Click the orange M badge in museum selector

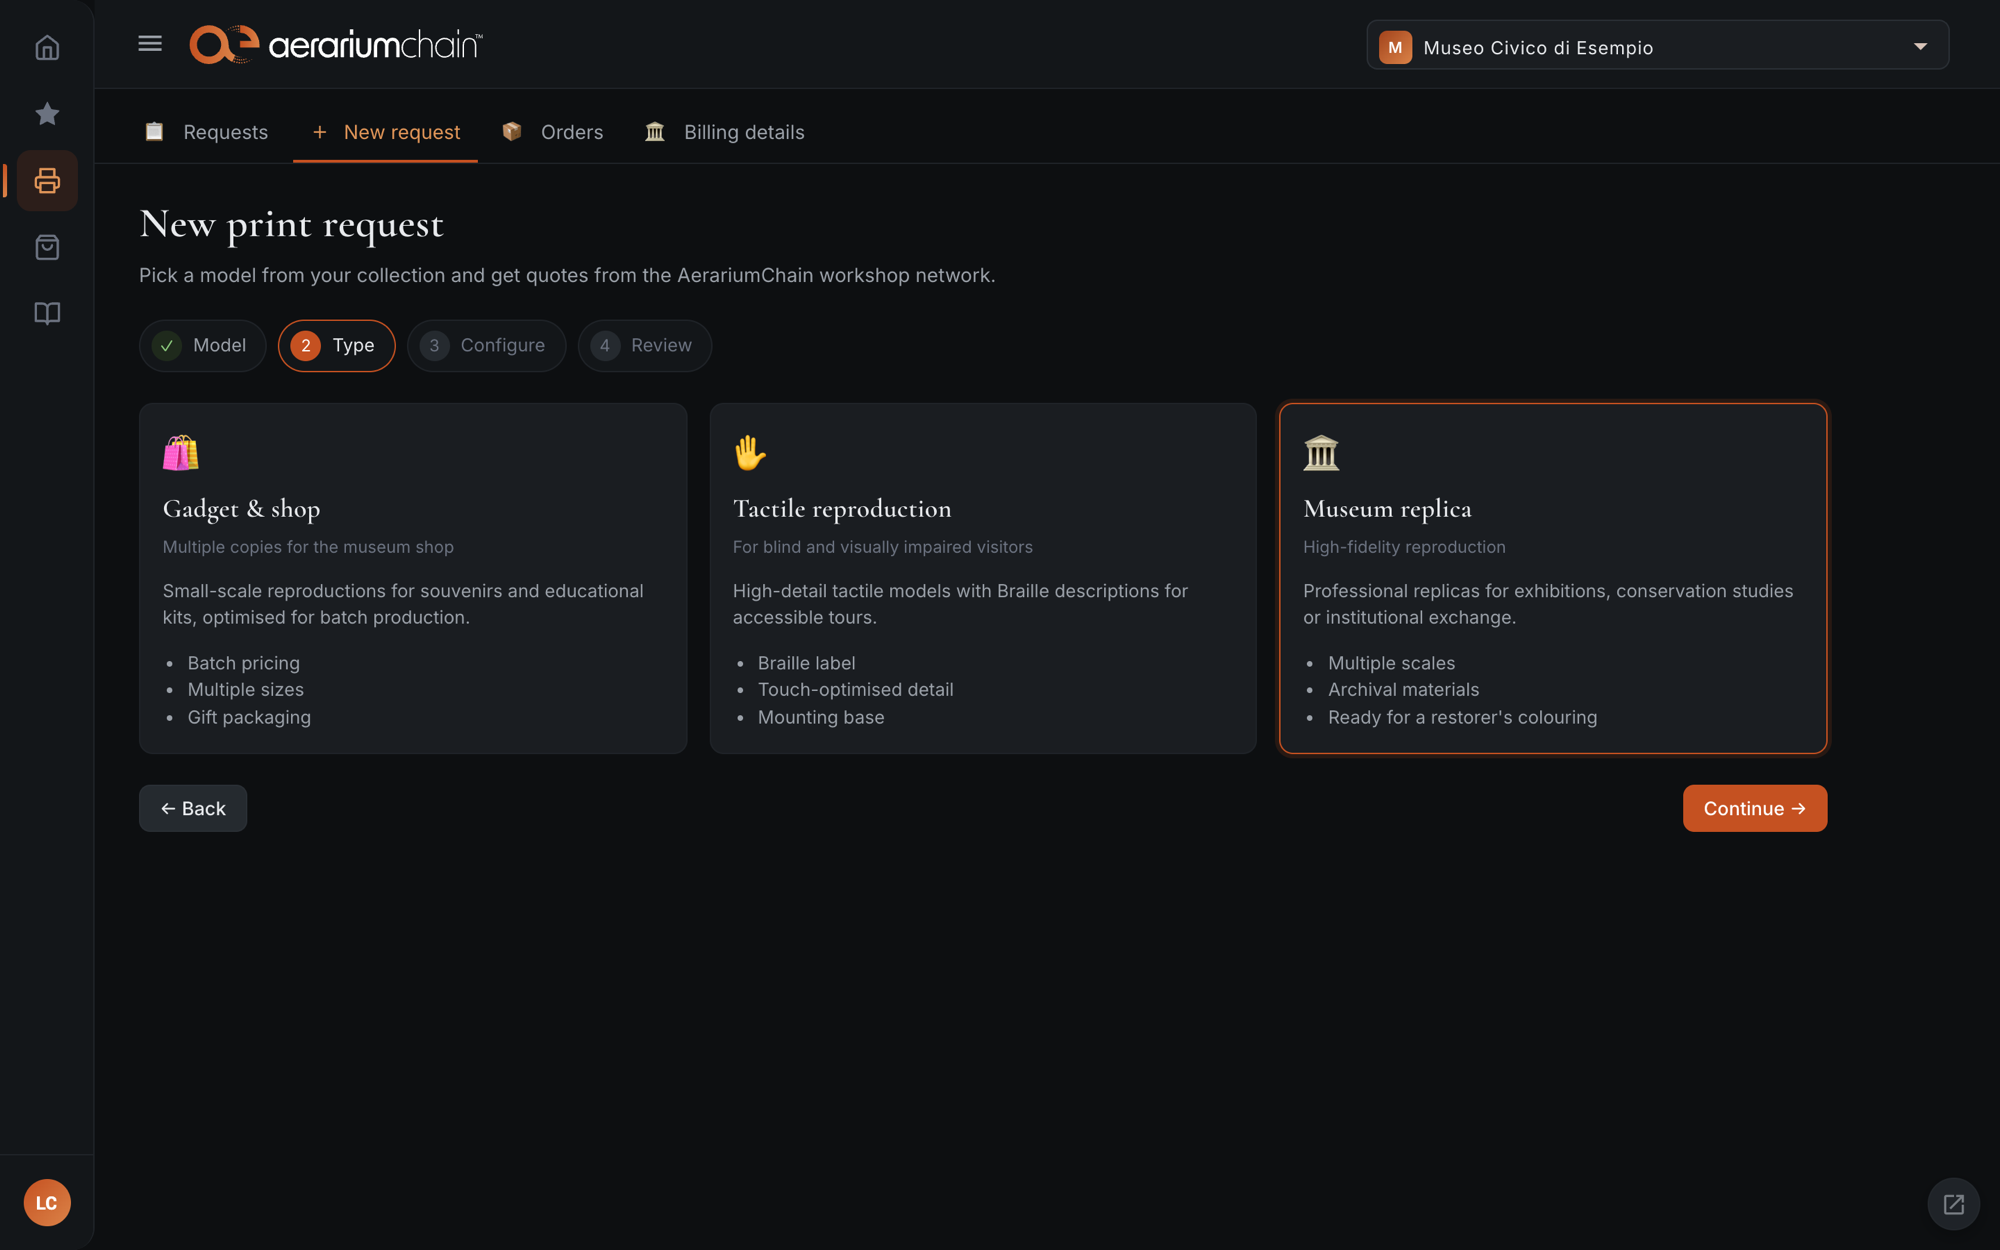(1395, 47)
